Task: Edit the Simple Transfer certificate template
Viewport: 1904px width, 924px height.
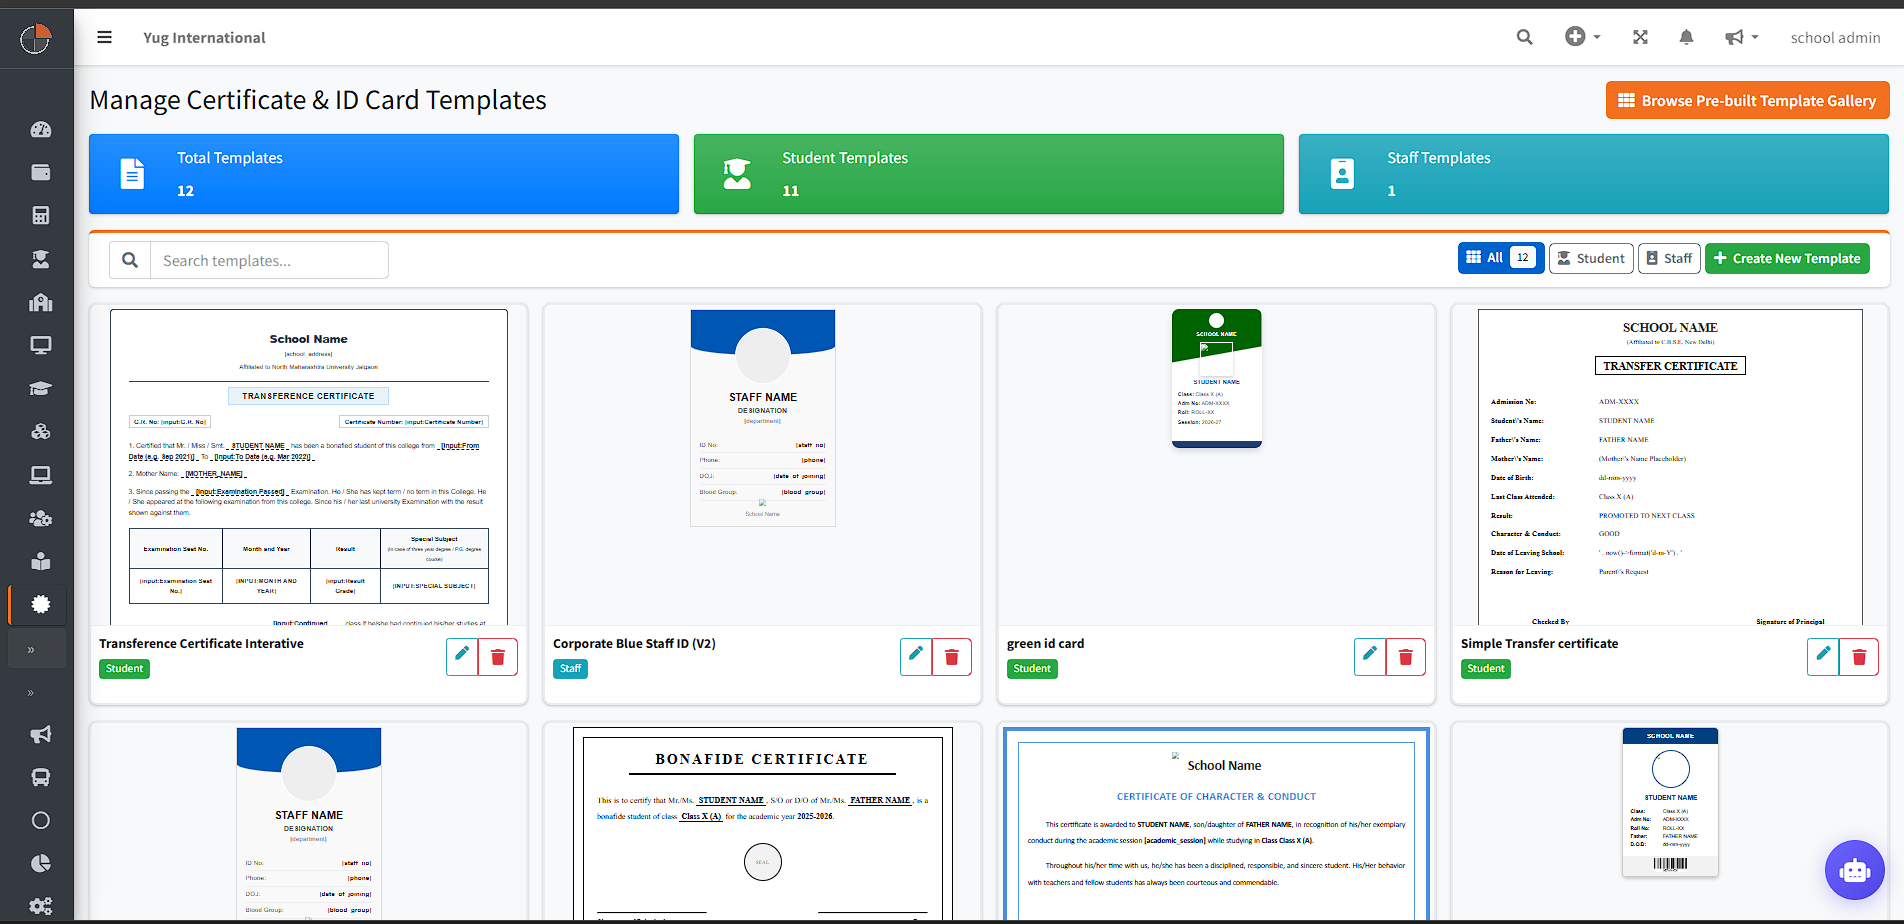Action: click(x=1823, y=656)
